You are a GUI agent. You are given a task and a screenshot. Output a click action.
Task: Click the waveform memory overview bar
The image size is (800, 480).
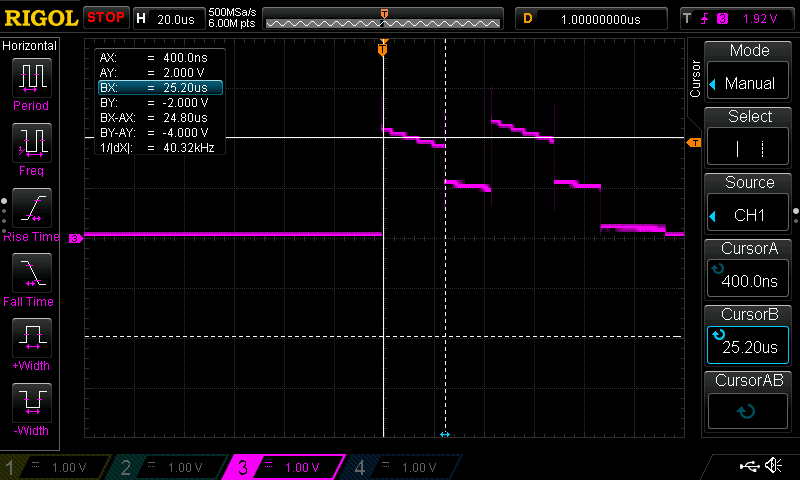[x=383, y=19]
